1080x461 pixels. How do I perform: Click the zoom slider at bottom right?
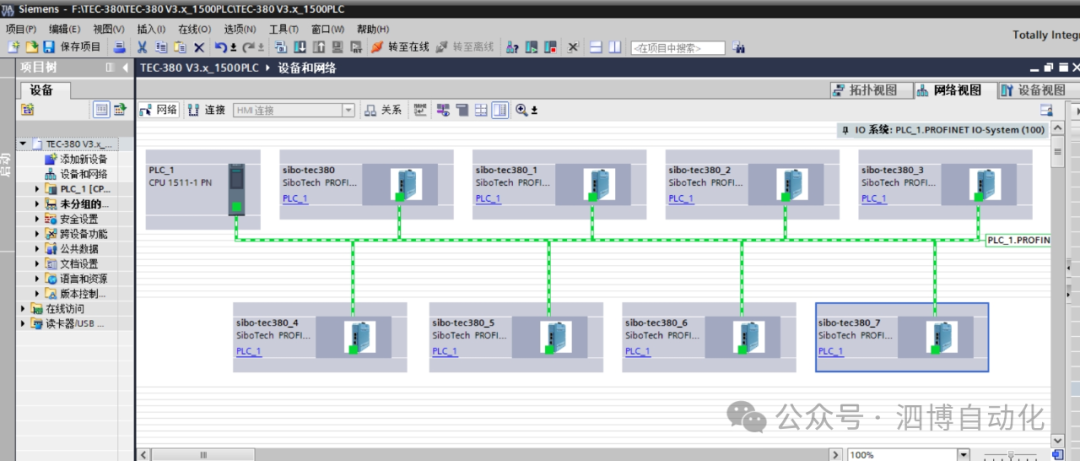click(1010, 455)
